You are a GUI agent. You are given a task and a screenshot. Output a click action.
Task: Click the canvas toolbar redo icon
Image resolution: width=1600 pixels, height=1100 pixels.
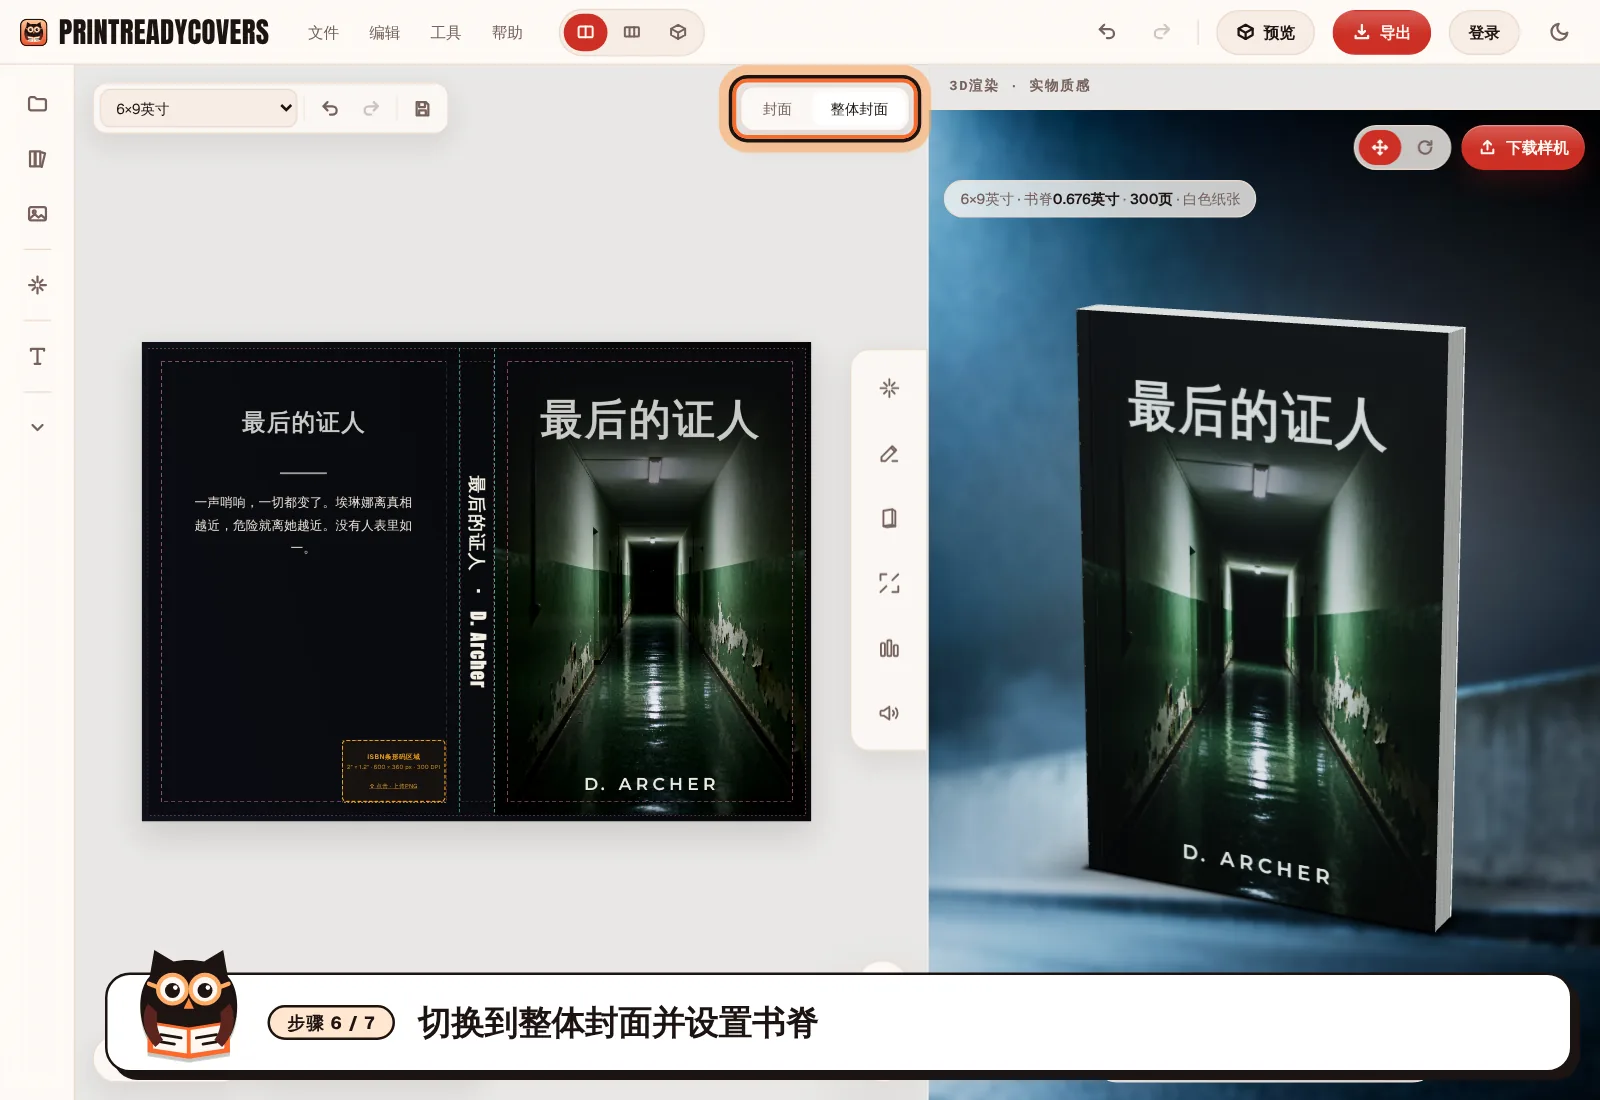[x=371, y=109]
